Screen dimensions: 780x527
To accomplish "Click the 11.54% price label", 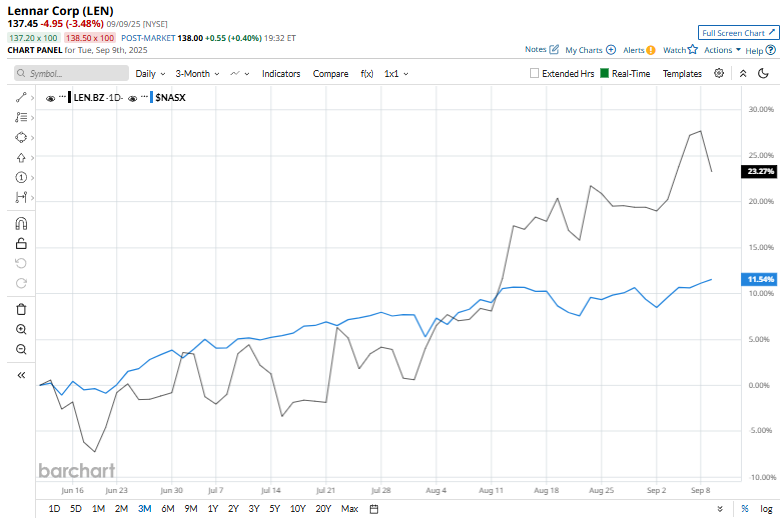I will pos(760,279).
